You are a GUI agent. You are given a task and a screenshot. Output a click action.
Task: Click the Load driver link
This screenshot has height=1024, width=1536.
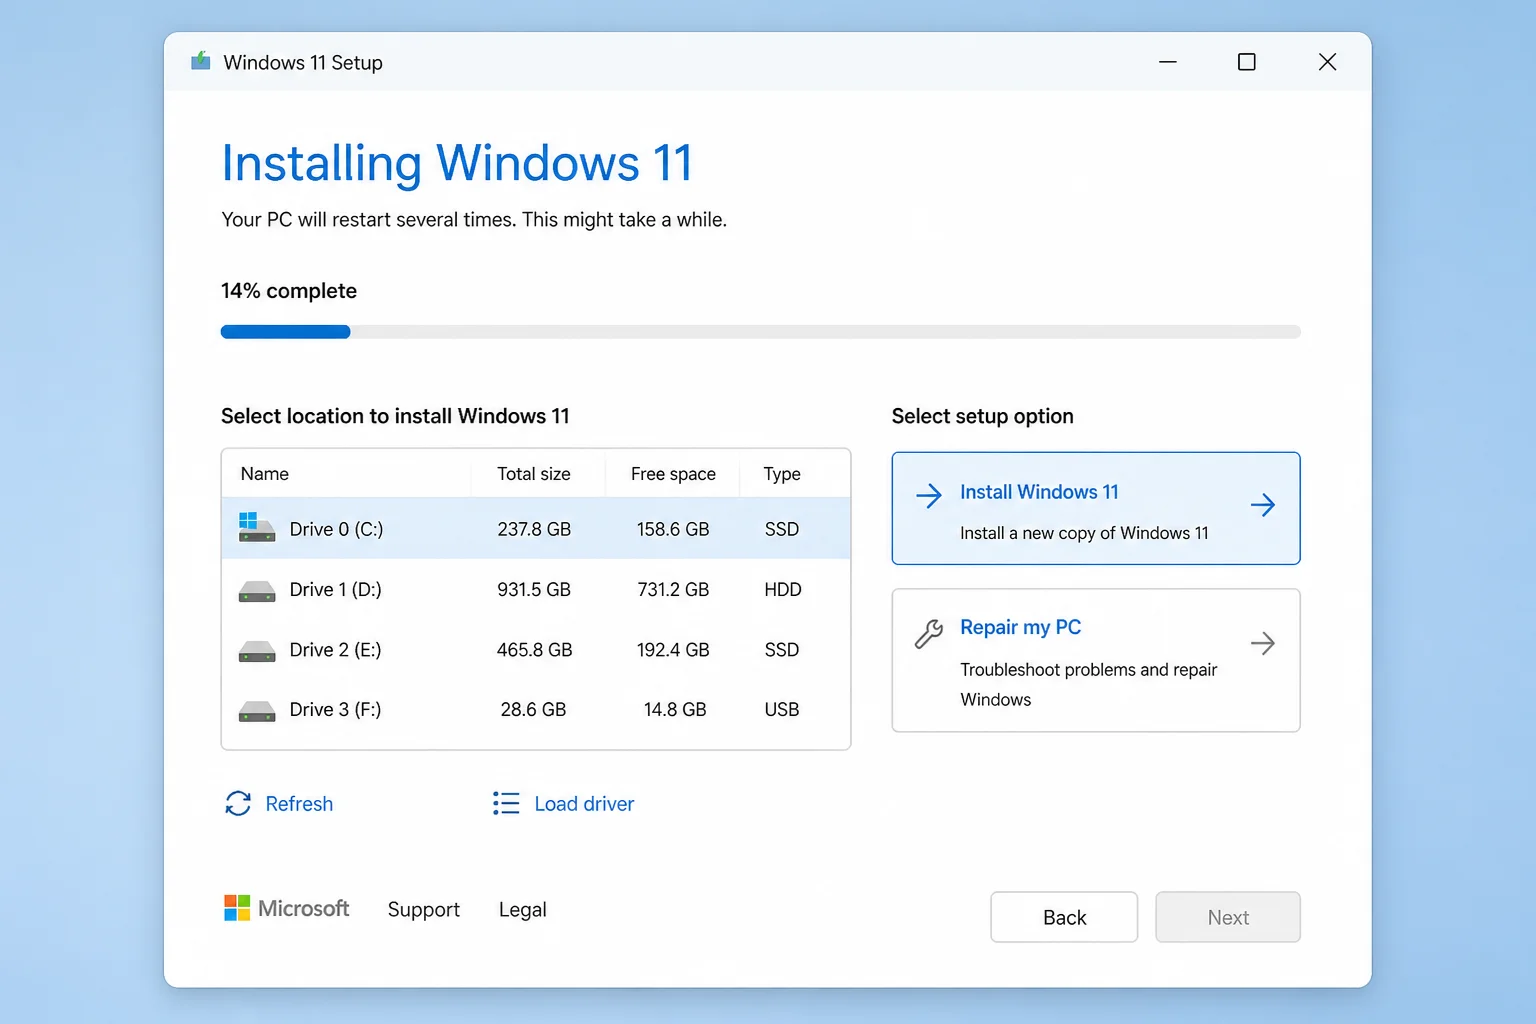point(584,804)
